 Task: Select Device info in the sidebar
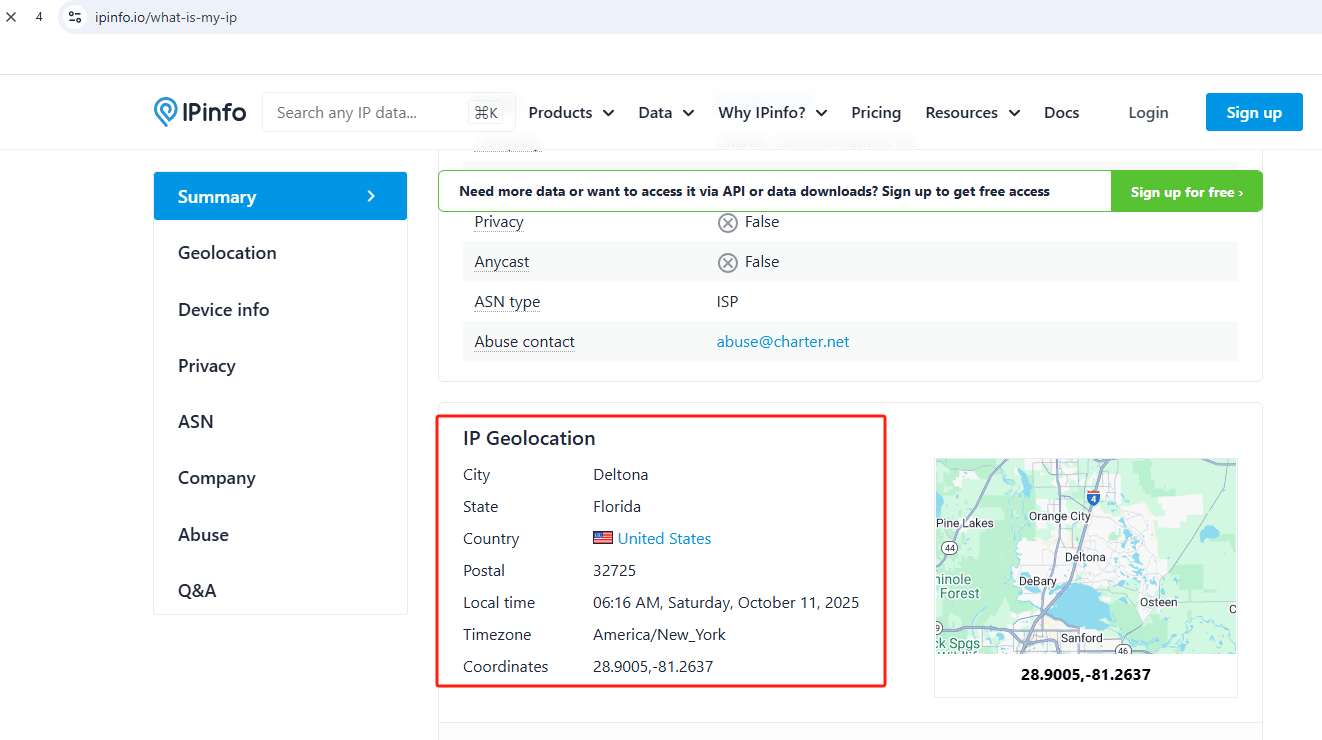[223, 310]
